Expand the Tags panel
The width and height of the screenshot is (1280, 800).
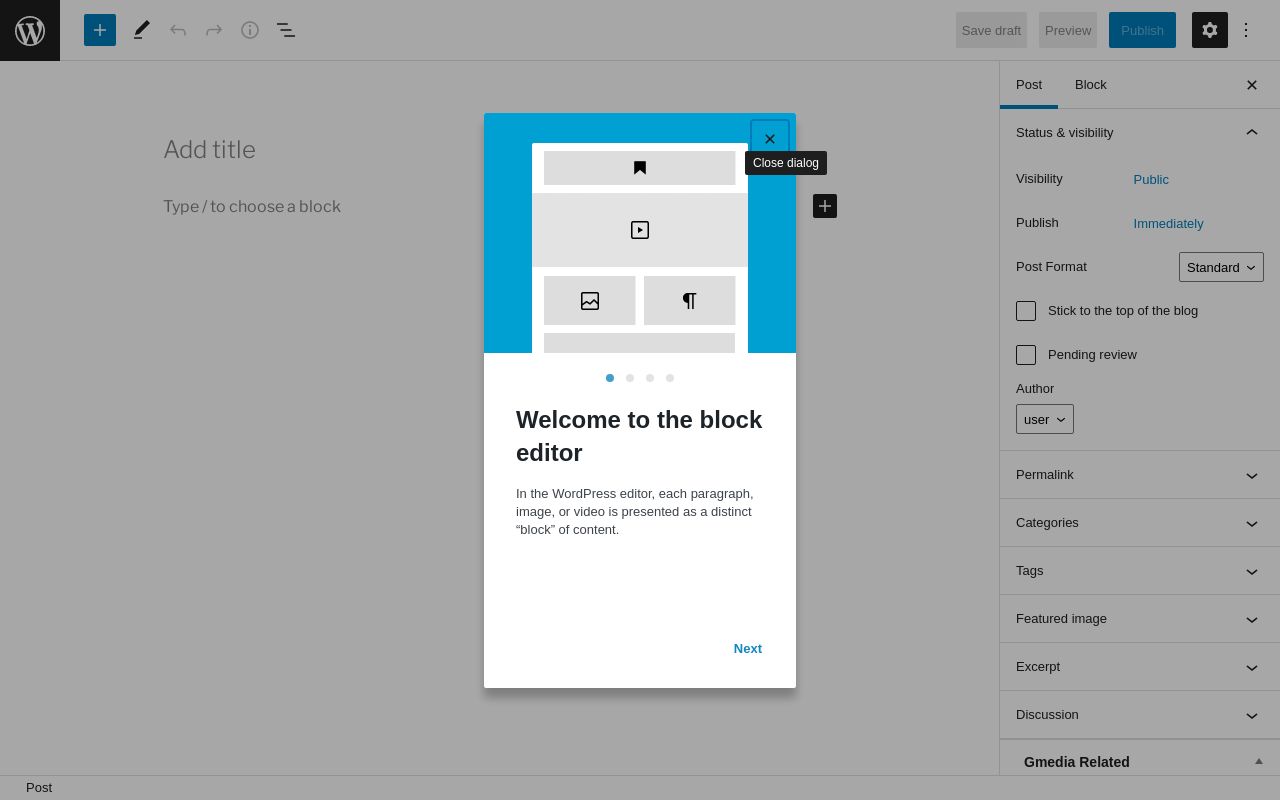[x=1139, y=571]
